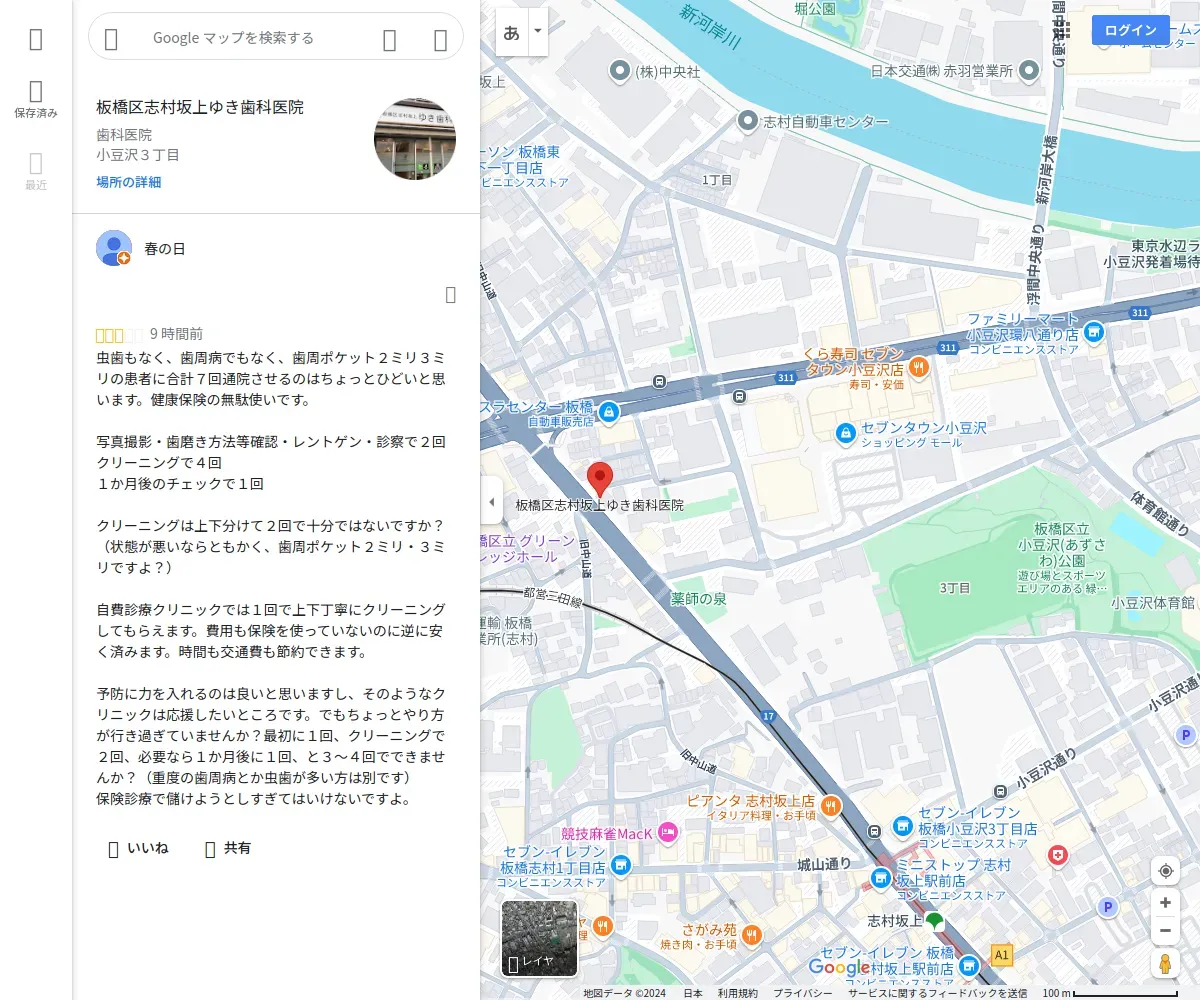Like the review with いいね button
Image resolution: width=1200 pixels, height=1000 pixels.
coord(138,848)
